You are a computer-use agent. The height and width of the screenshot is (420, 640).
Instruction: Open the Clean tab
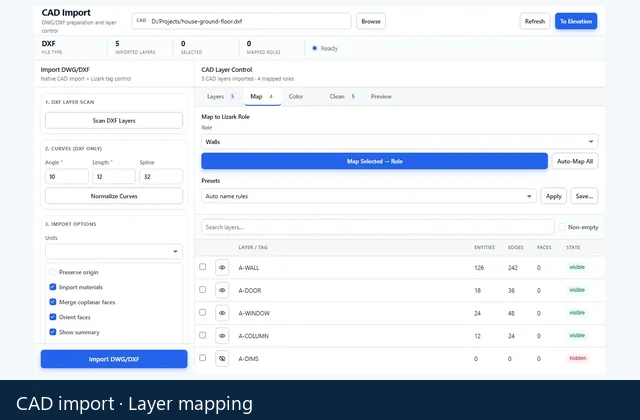[x=342, y=97]
